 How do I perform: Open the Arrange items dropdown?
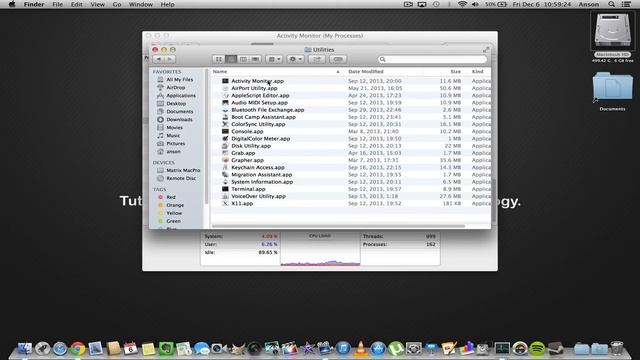pos(274,59)
